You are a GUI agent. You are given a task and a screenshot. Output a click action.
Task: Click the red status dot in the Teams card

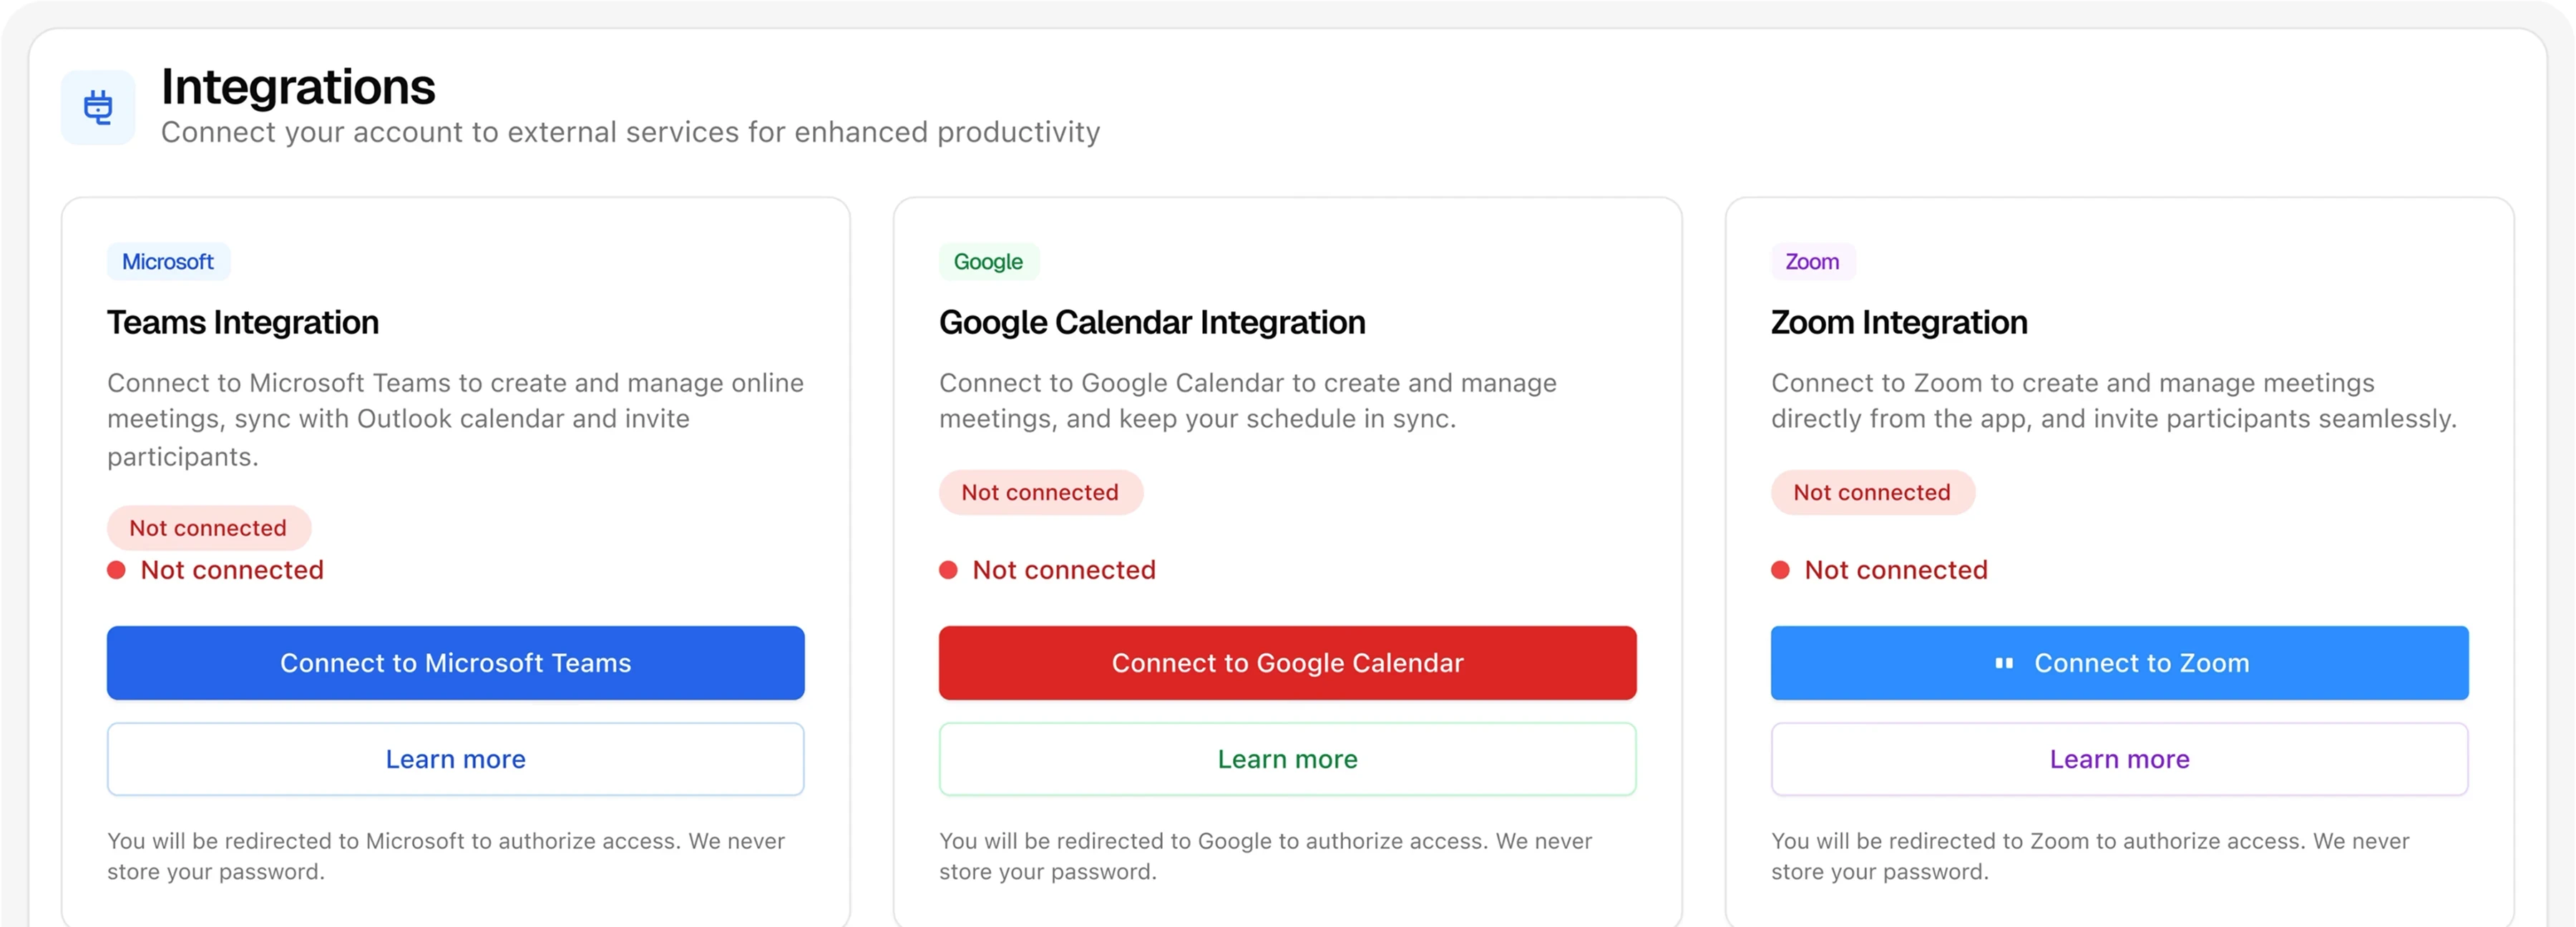click(x=116, y=570)
